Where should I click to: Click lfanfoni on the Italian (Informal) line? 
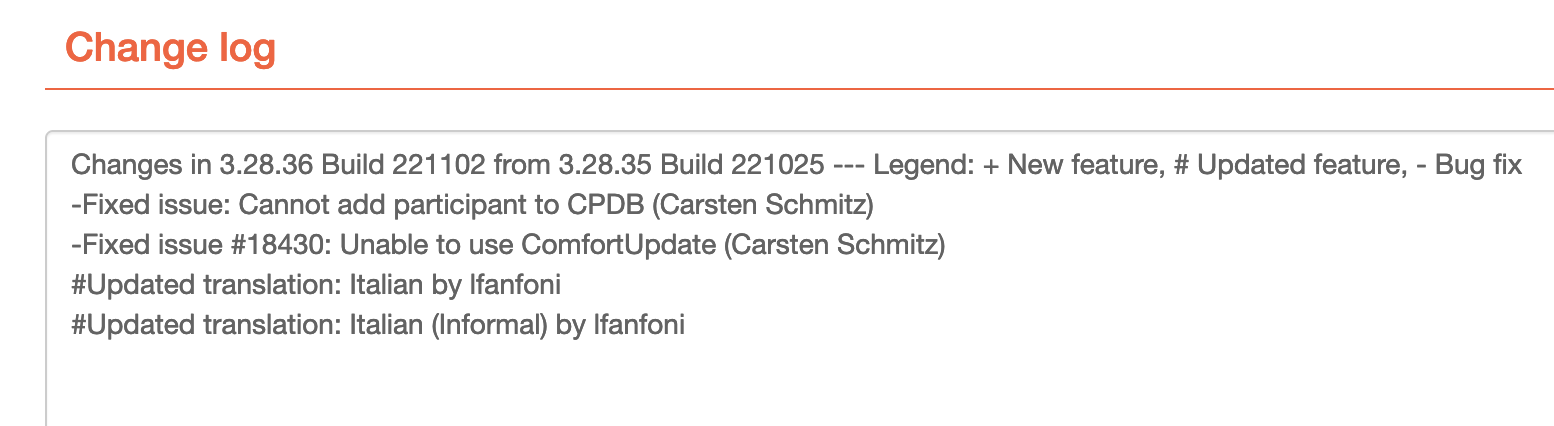coord(639,325)
